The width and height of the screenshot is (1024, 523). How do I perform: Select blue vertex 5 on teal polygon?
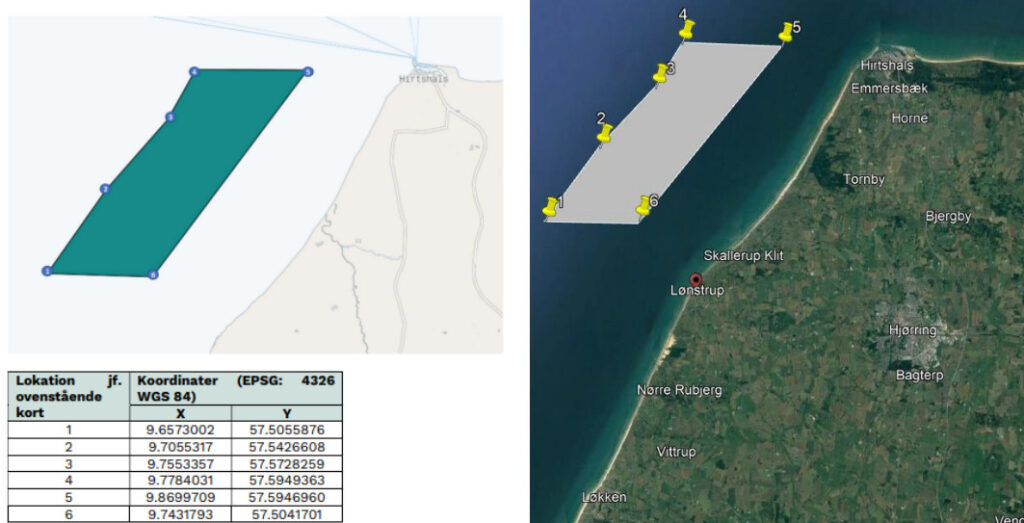tap(308, 72)
